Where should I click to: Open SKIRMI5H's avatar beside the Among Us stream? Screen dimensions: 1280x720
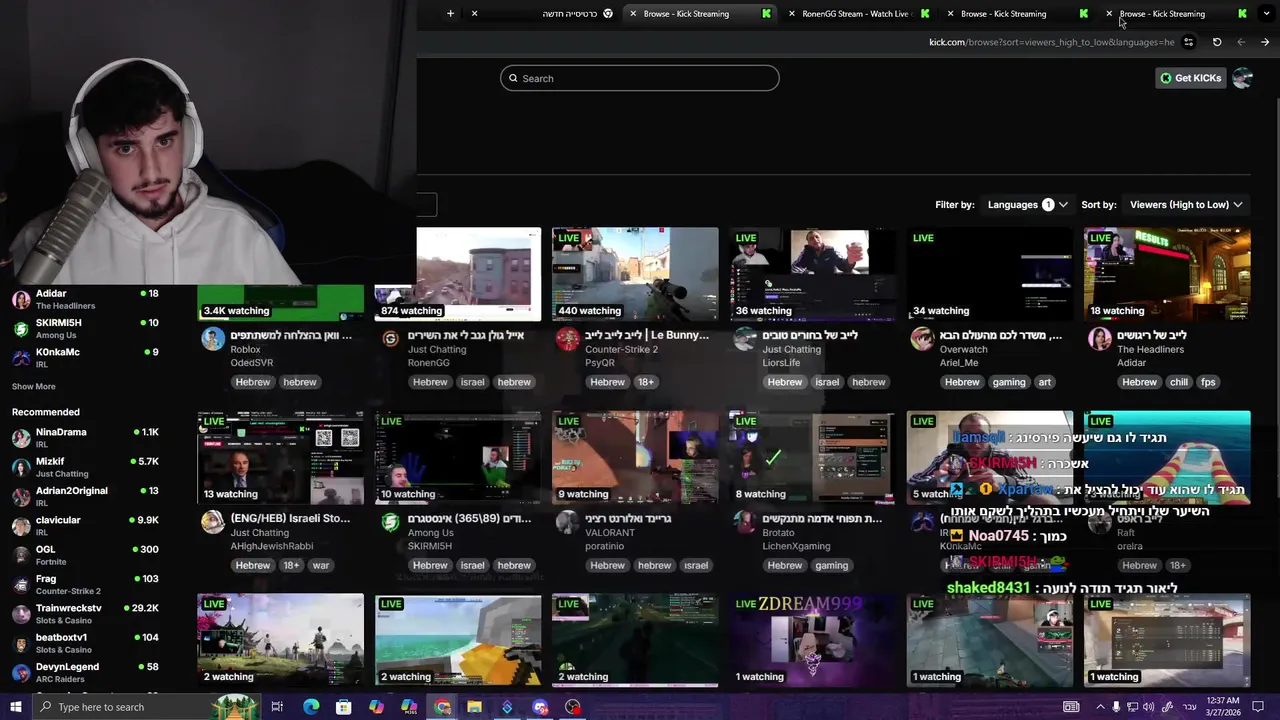click(390, 521)
